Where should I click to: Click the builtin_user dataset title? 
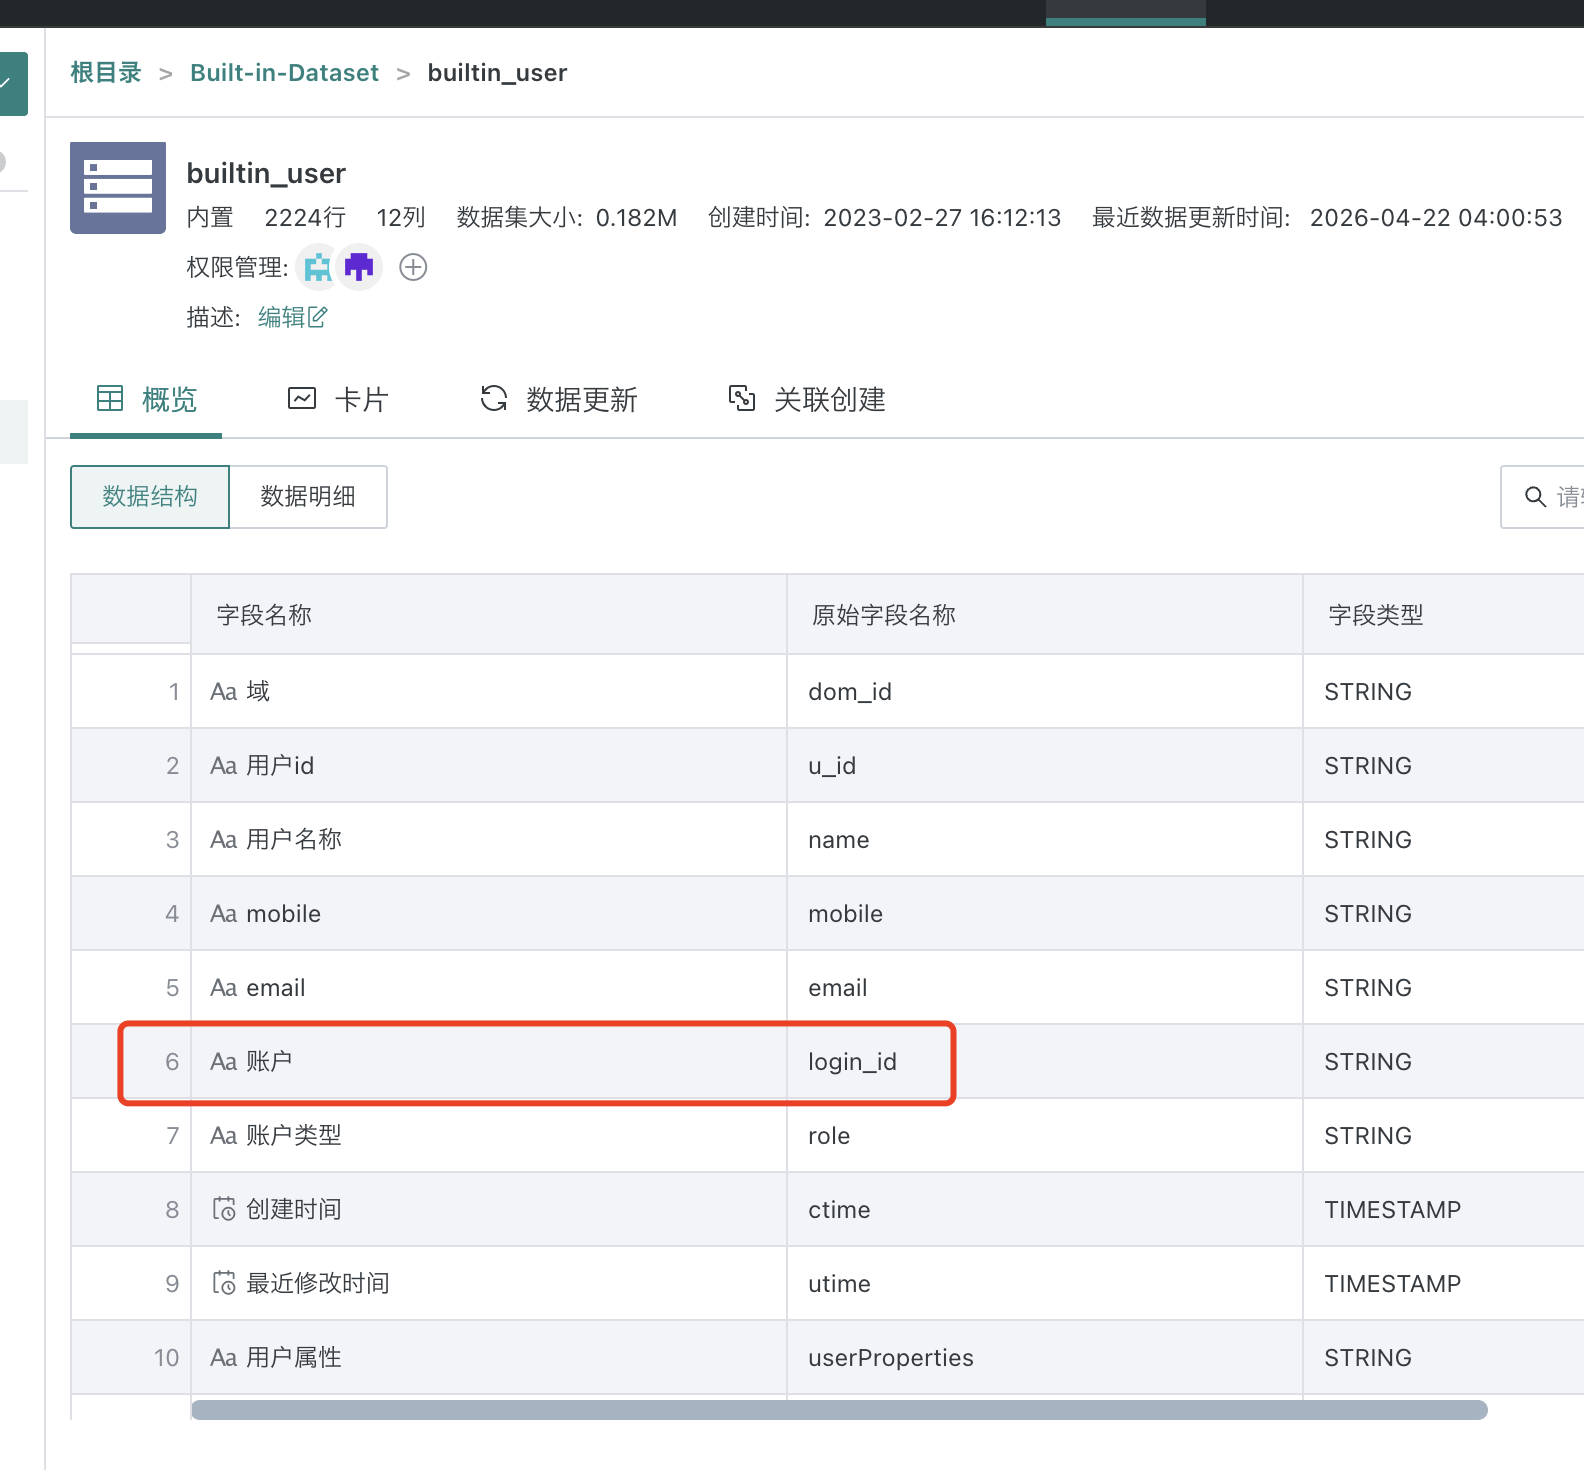(266, 173)
